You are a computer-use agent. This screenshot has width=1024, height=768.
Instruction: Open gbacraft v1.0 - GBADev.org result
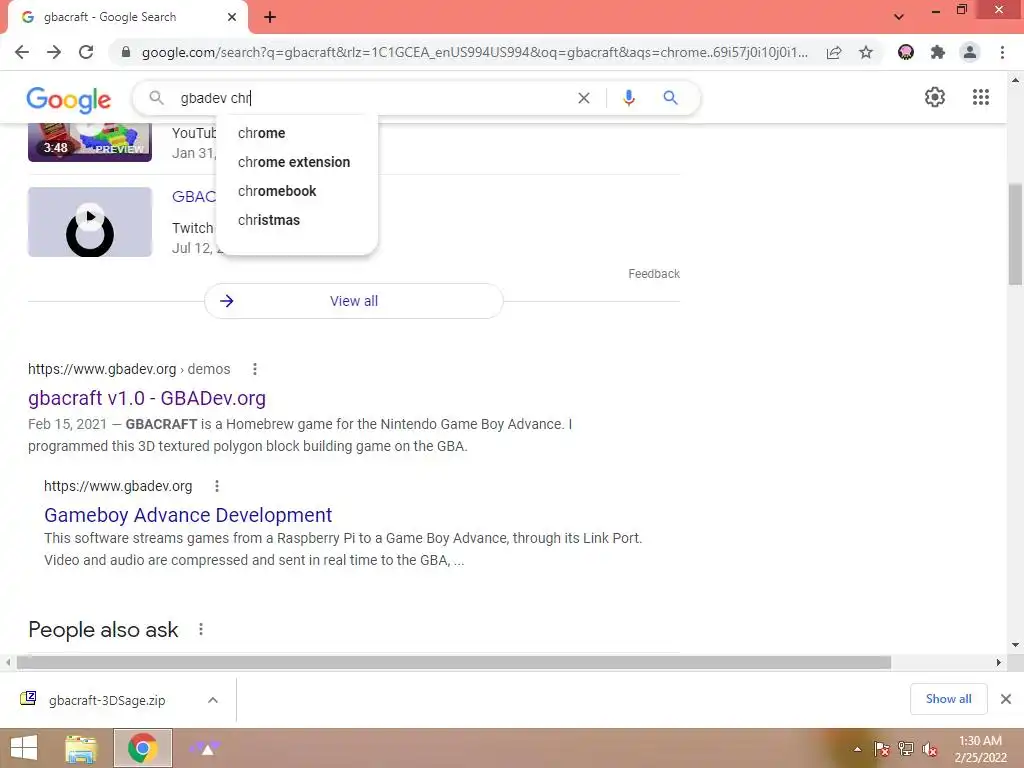point(147,398)
